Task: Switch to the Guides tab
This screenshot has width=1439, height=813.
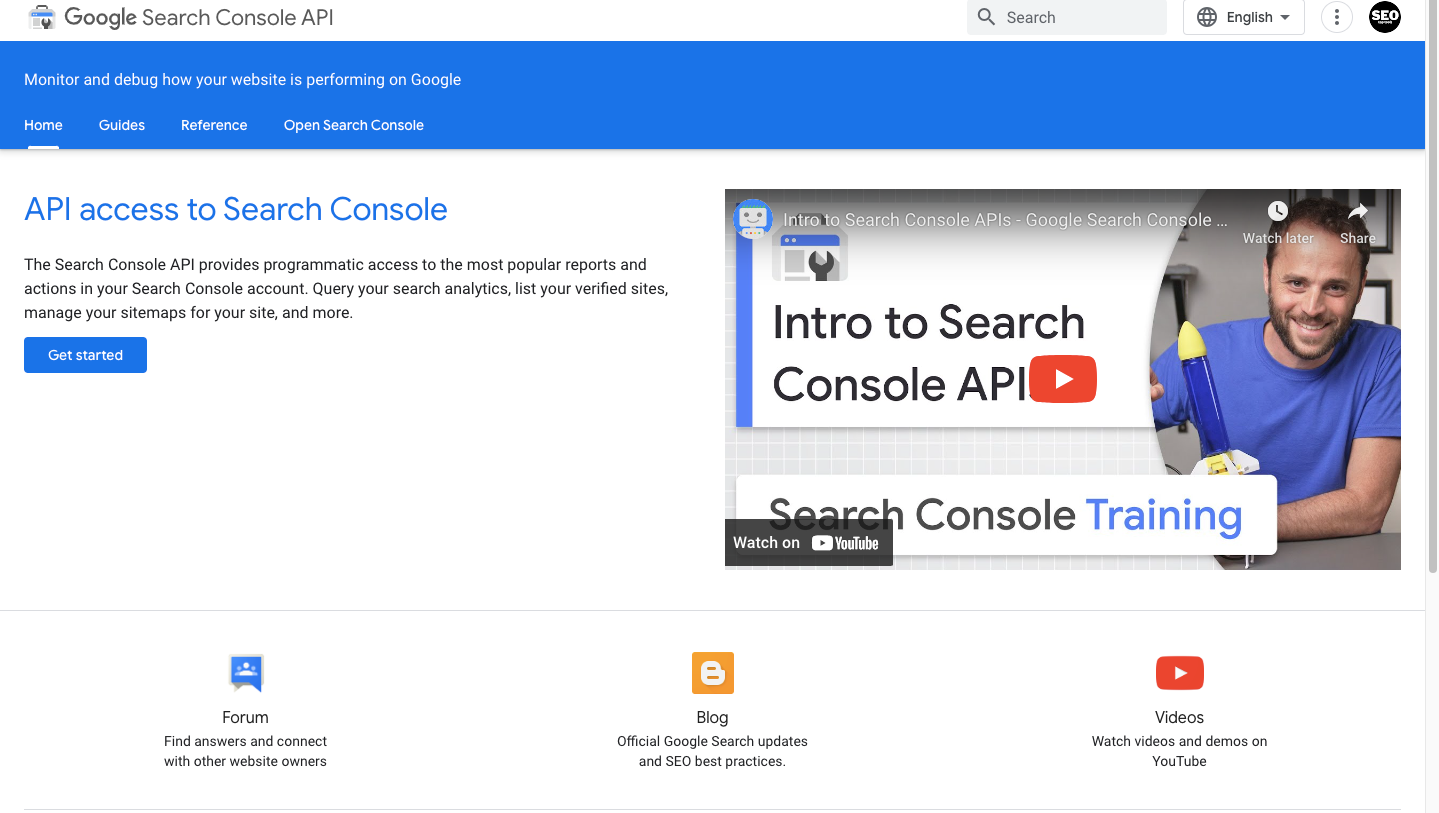Action: 122,125
